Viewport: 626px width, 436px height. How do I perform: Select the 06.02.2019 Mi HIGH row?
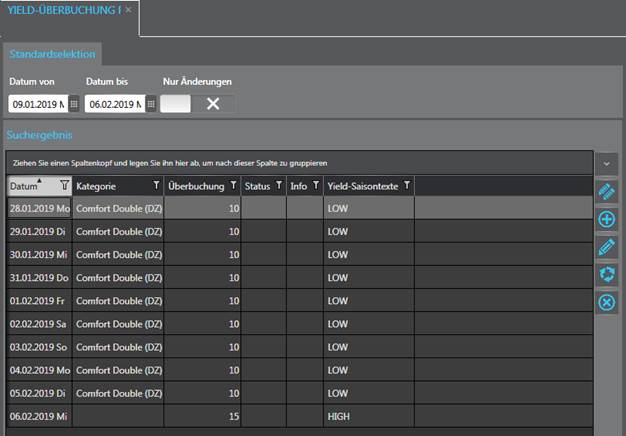pyautogui.click(x=300, y=415)
